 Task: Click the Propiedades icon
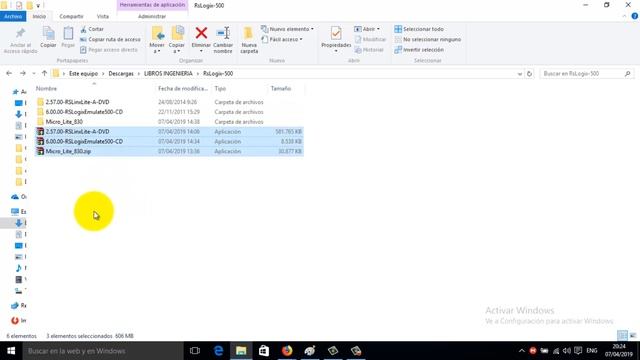336,33
